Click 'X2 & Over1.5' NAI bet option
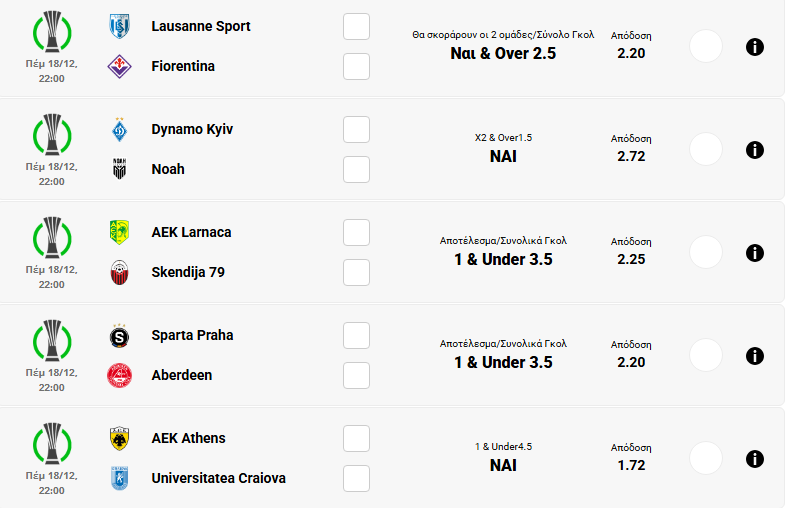 coord(503,156)
